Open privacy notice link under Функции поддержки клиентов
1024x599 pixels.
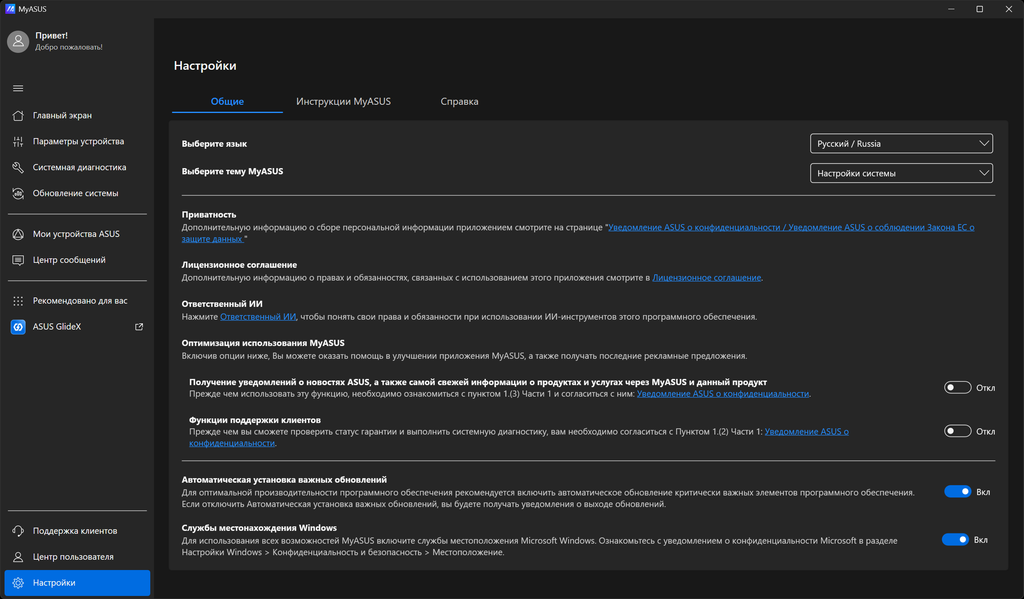807,432
